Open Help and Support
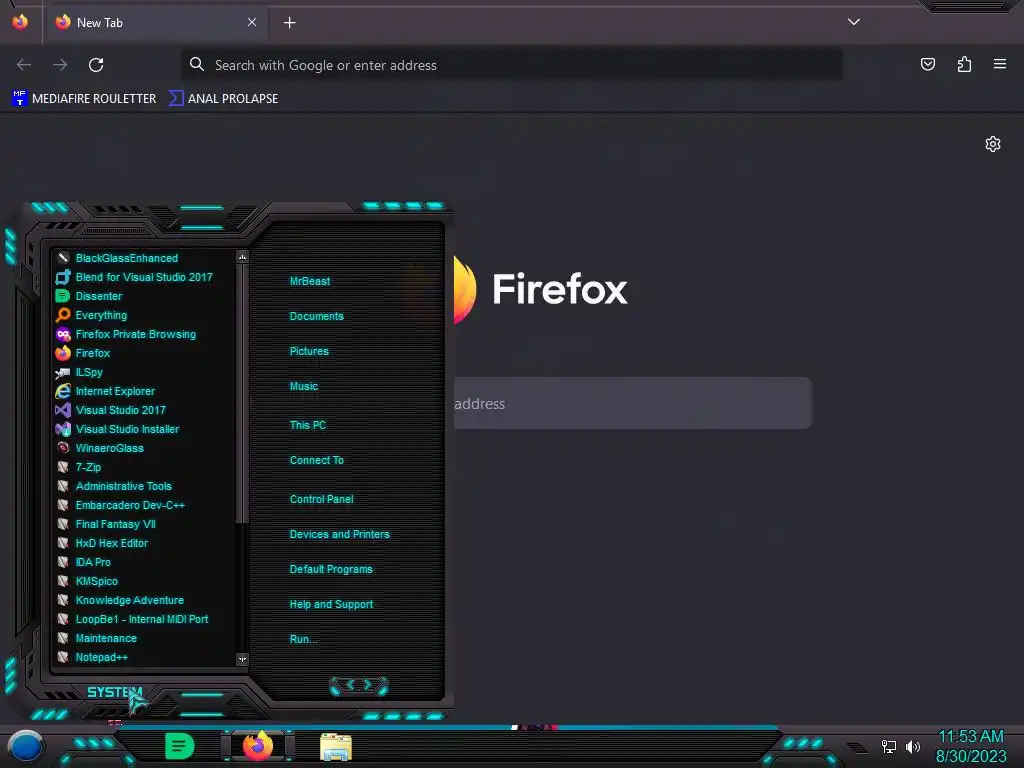The width and height of the screenshot is (1024, 768). (x=332, y=605)
